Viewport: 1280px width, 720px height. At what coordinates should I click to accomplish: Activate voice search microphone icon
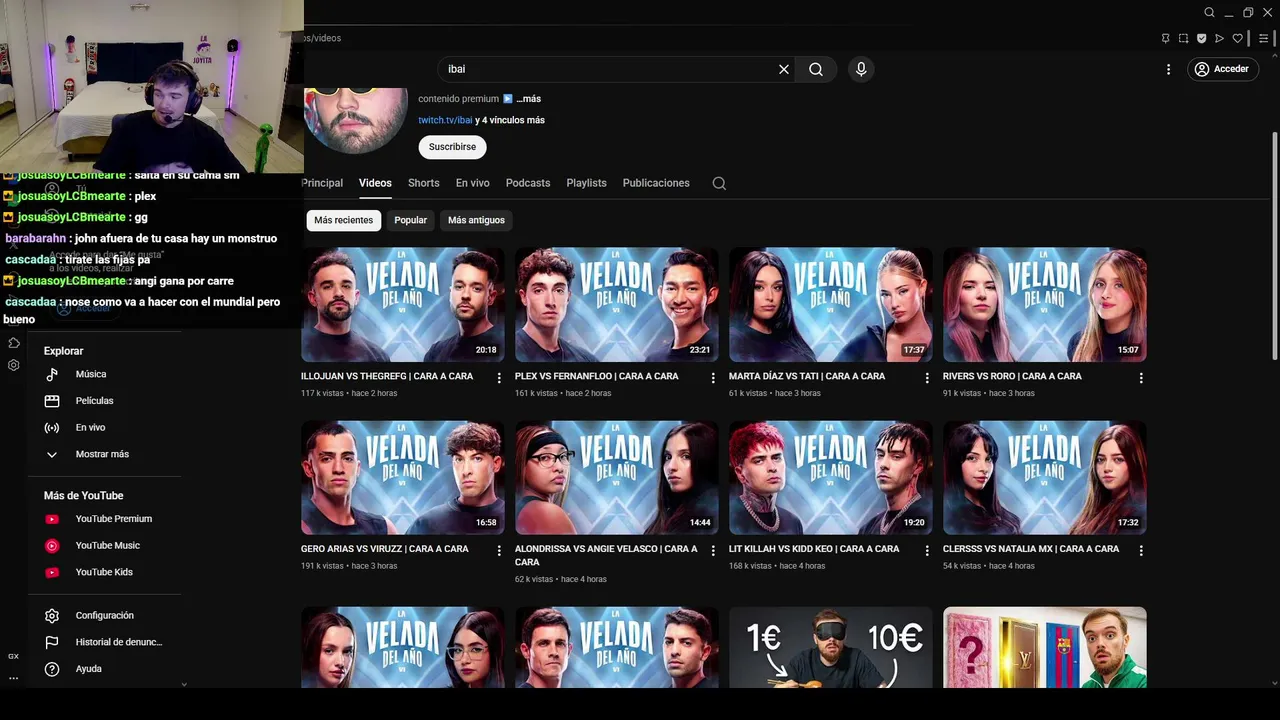click(x=861, y=69)
